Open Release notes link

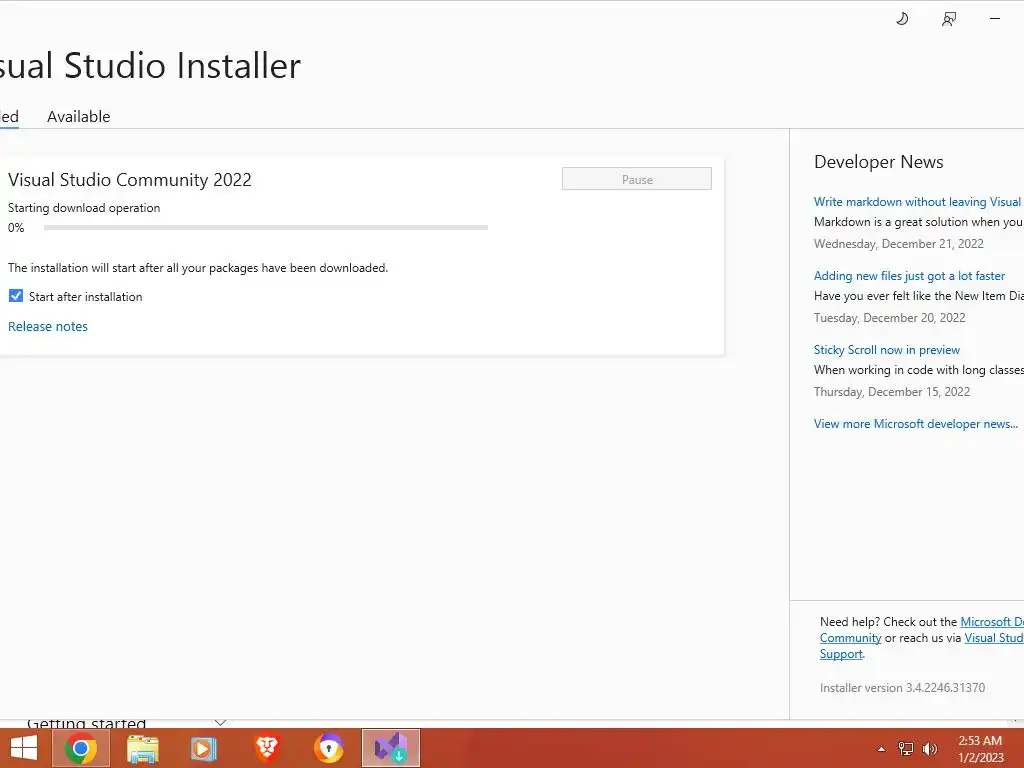click(48, 327)
